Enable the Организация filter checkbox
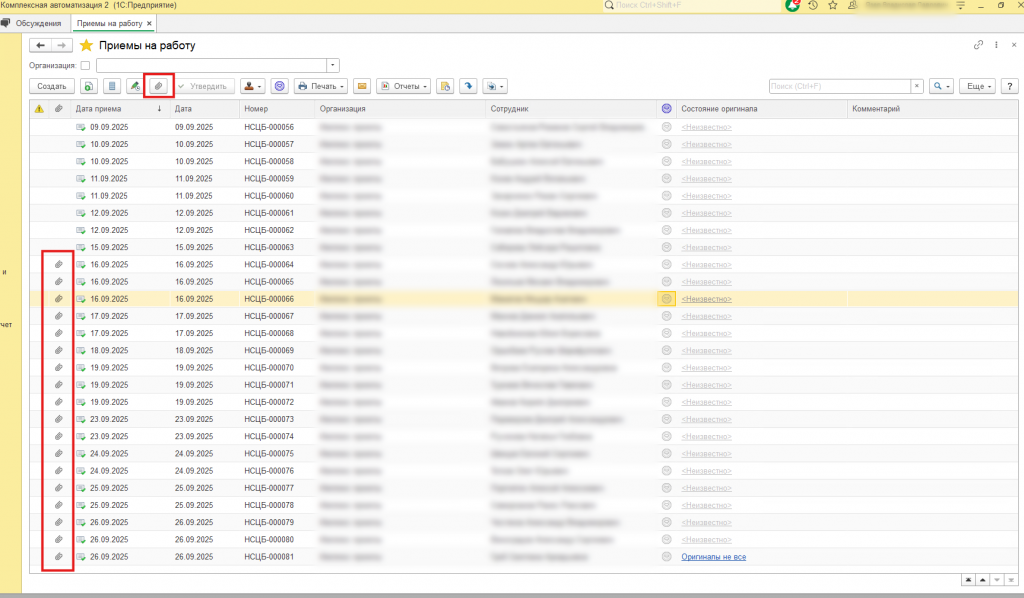Image resolution: width=1024 pixels, height=598 pixels. point(85,65)
